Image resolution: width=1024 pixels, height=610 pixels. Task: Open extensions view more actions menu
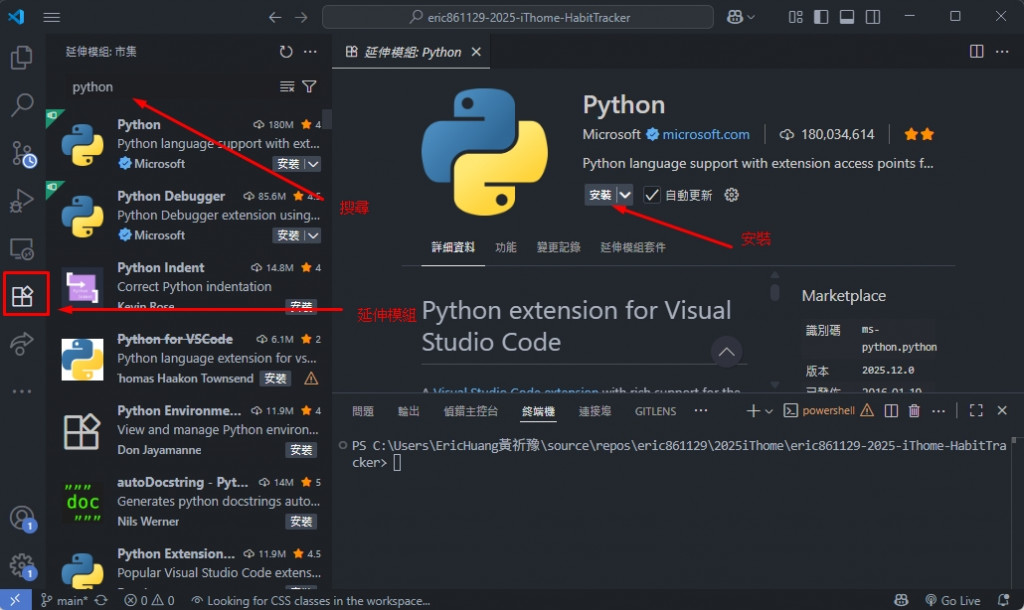[311, 52]
